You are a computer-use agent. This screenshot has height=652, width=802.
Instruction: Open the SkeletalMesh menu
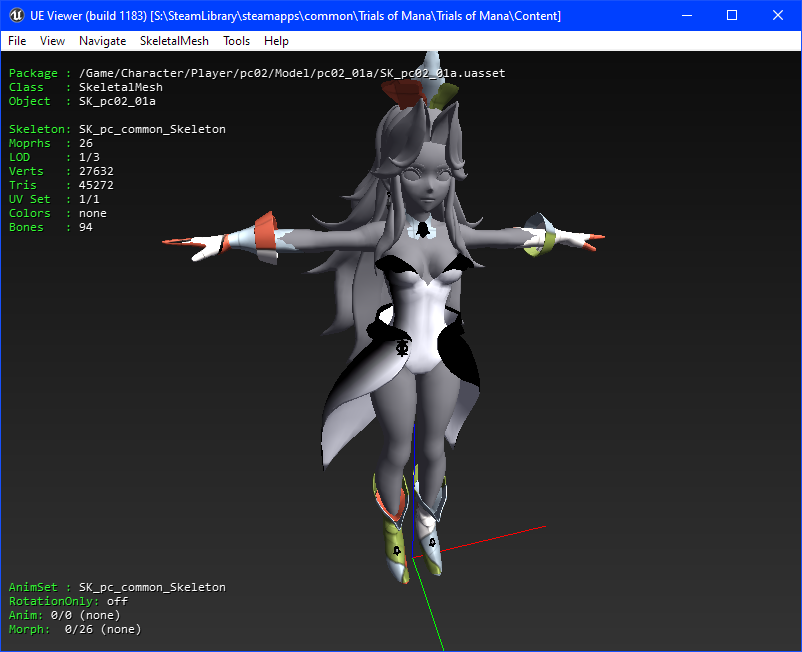point(174,41)
